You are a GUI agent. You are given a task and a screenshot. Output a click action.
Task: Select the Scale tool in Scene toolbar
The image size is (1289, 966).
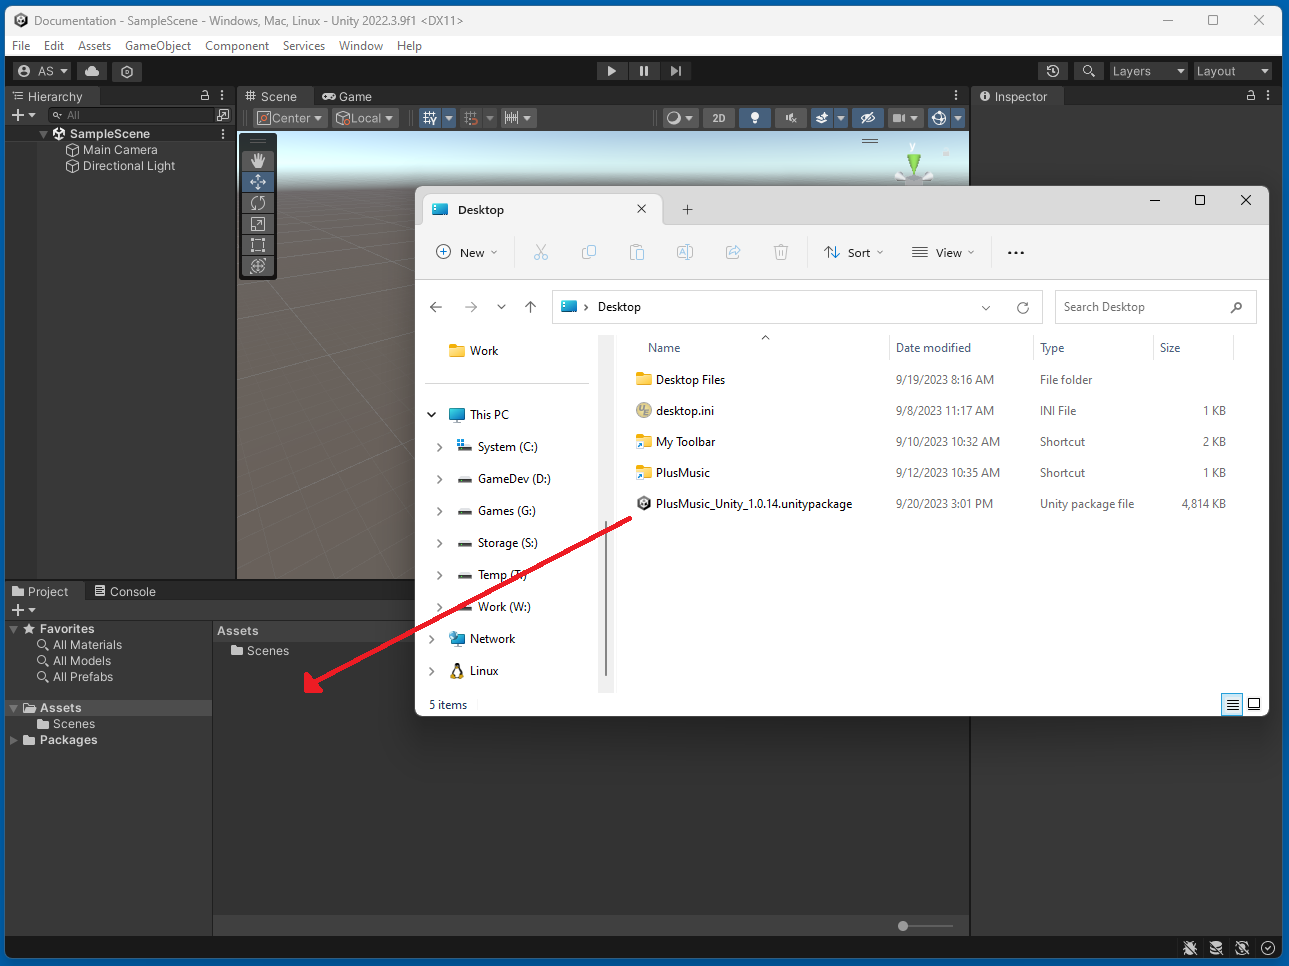pos(258,224)
